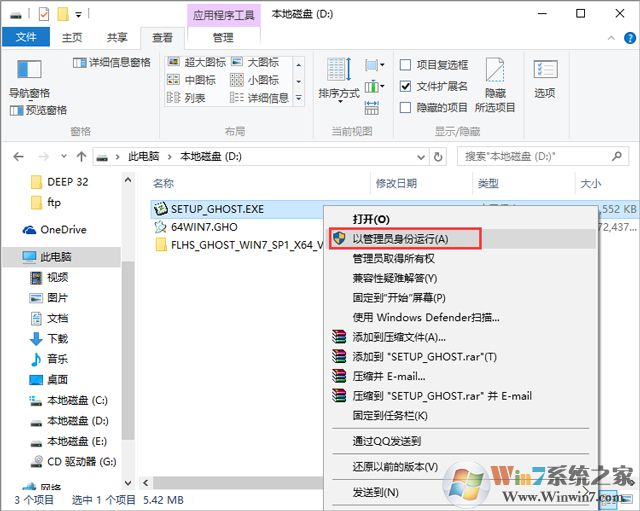This screenshot has height=511, width=640.
Task: Scan with Windows Defender menu item
Action: pyautogui.click(x=463, y=318)
